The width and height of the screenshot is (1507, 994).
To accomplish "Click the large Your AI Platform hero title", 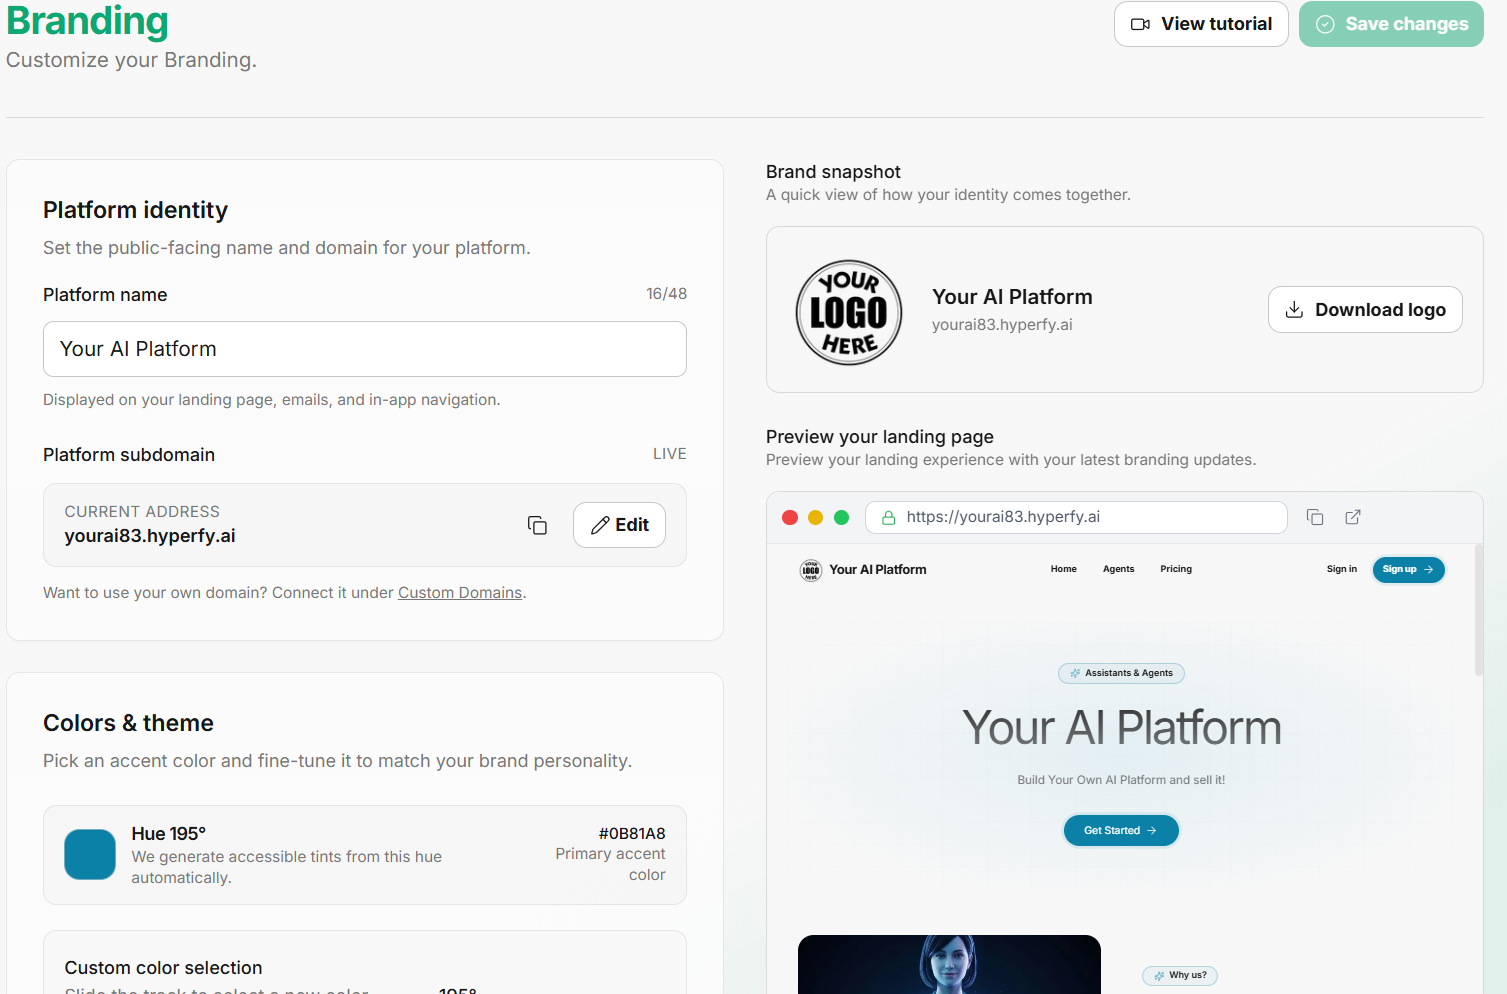I will 1121,728.
